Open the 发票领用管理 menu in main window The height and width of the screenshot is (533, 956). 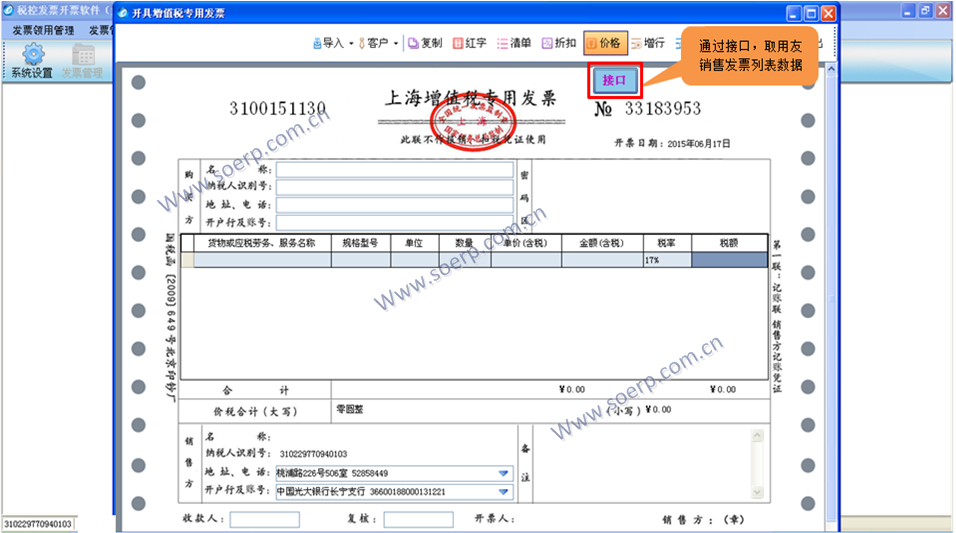tap(43, 30)
